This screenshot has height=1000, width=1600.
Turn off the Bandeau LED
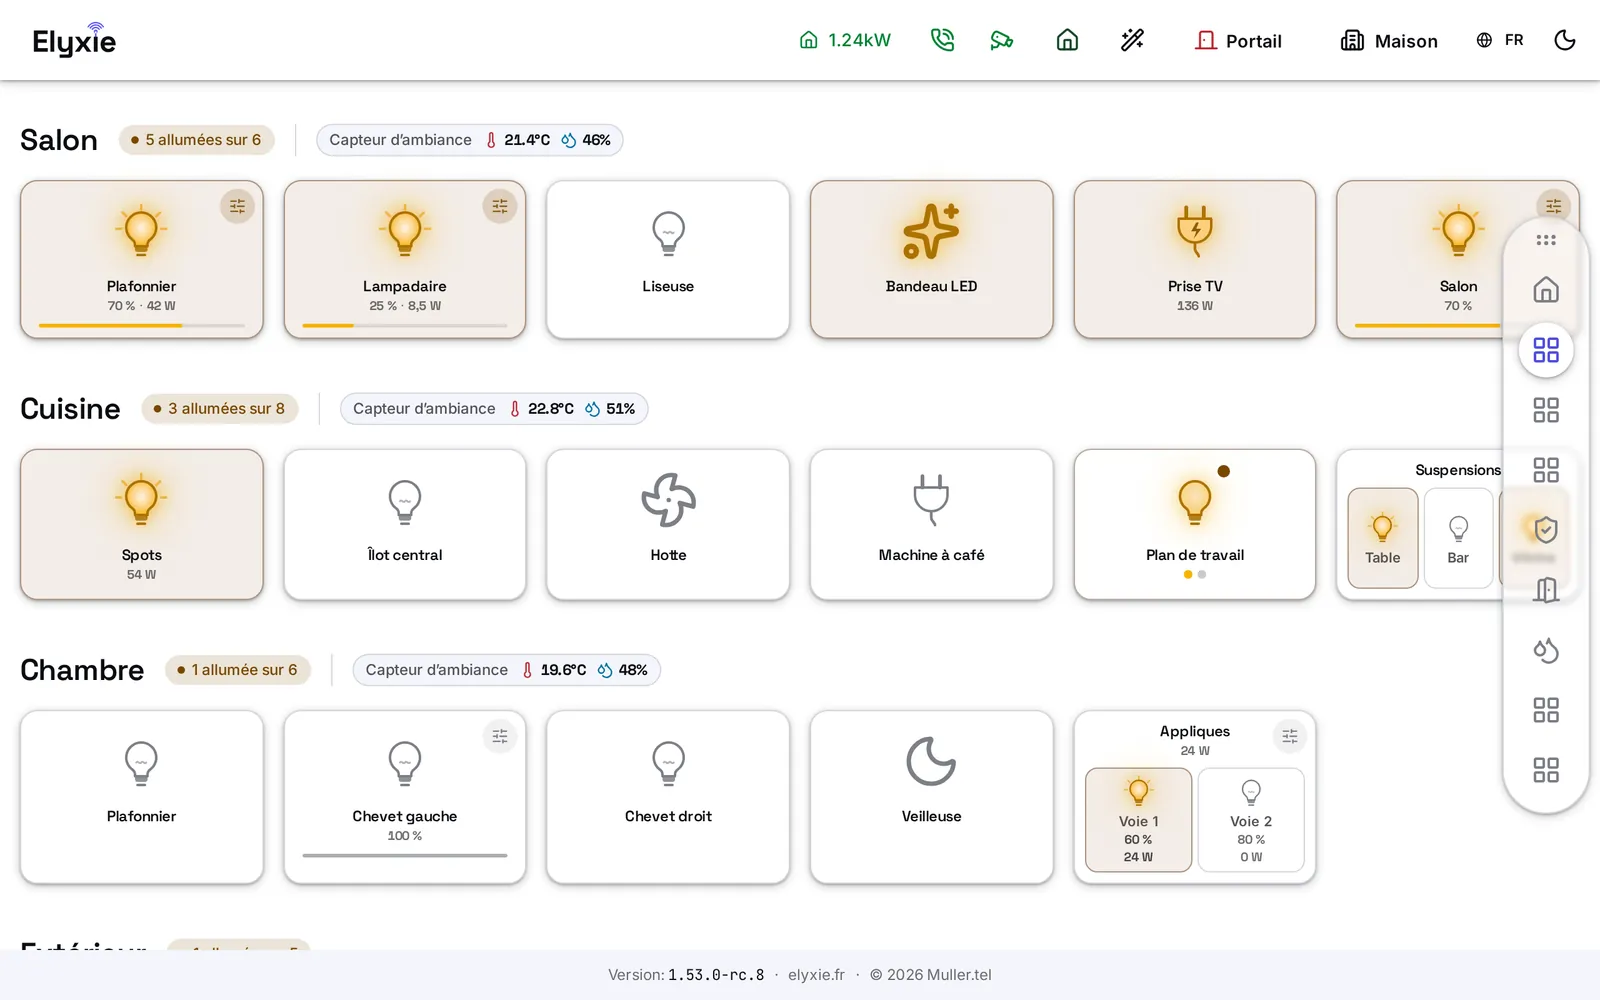coord(931,260)
